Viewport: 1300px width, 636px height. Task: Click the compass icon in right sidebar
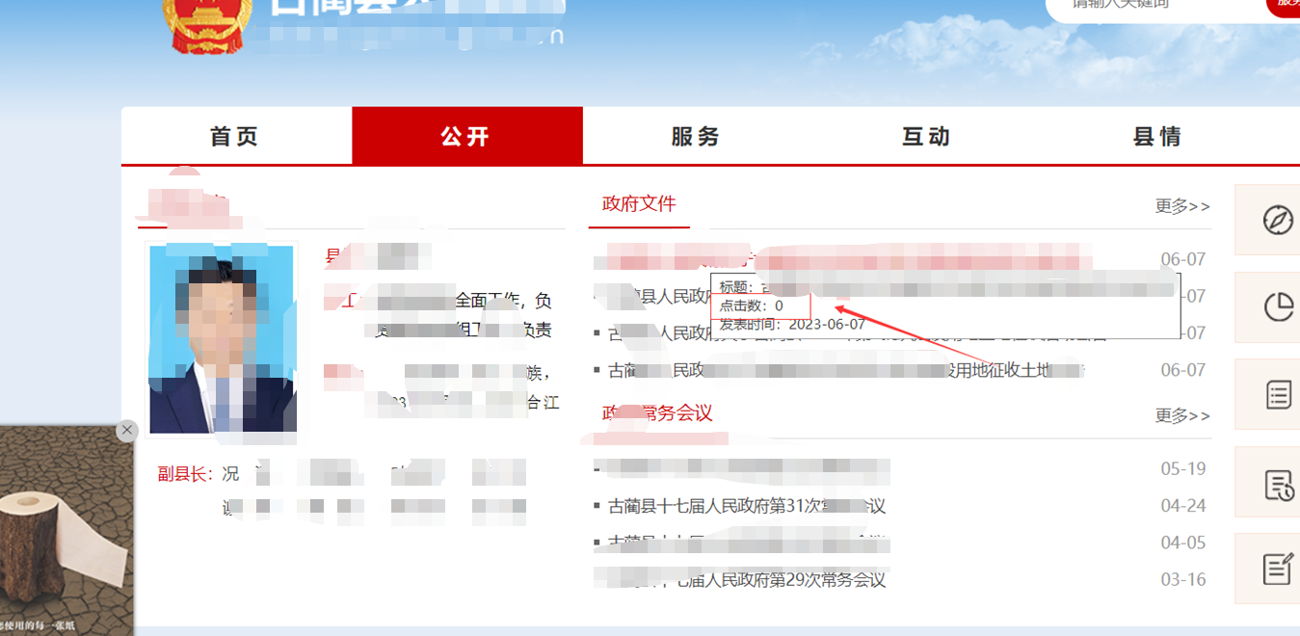(x=1277, y=220)
